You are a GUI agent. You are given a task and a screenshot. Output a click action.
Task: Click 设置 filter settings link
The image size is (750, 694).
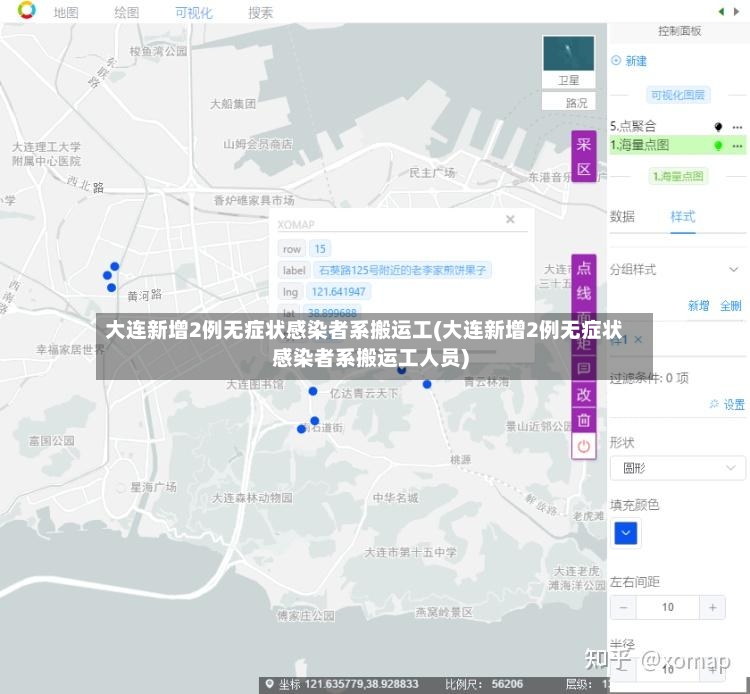click(734, 405)
